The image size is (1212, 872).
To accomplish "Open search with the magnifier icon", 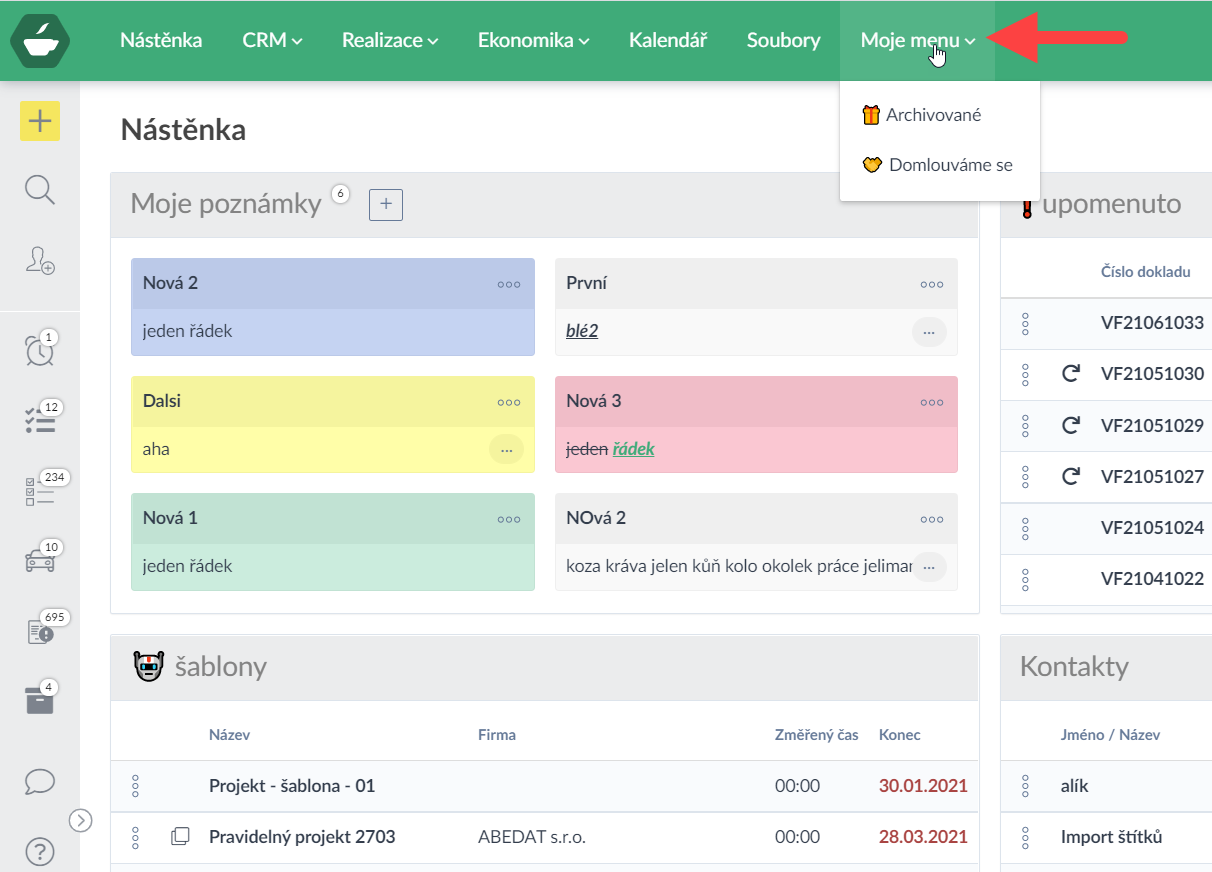I will 40,189.
